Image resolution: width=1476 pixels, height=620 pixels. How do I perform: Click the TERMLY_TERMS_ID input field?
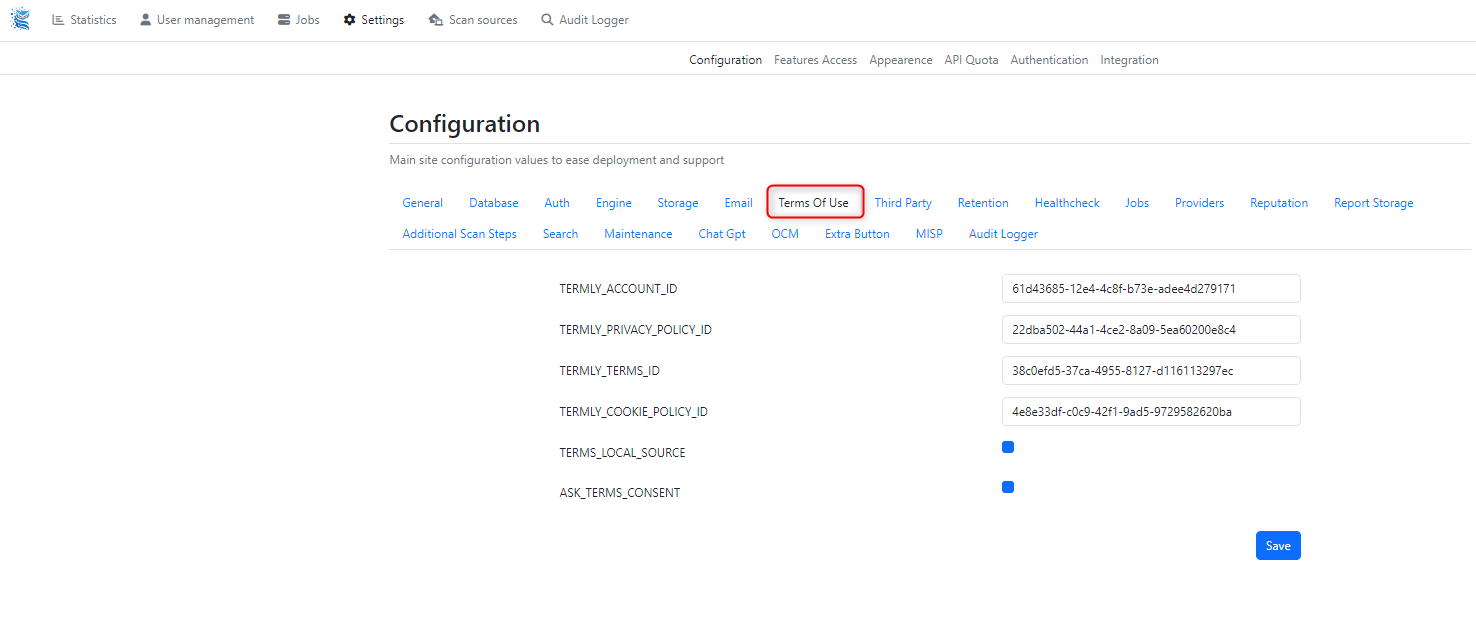click(x=1151, y=371)
